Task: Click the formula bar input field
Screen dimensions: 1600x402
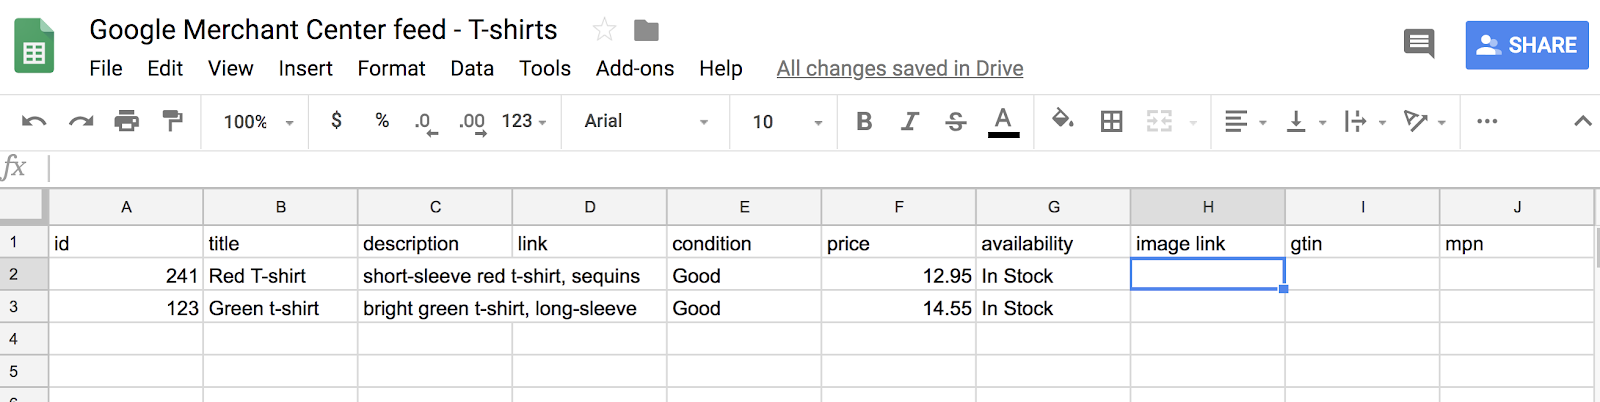Action: (800, 167)
